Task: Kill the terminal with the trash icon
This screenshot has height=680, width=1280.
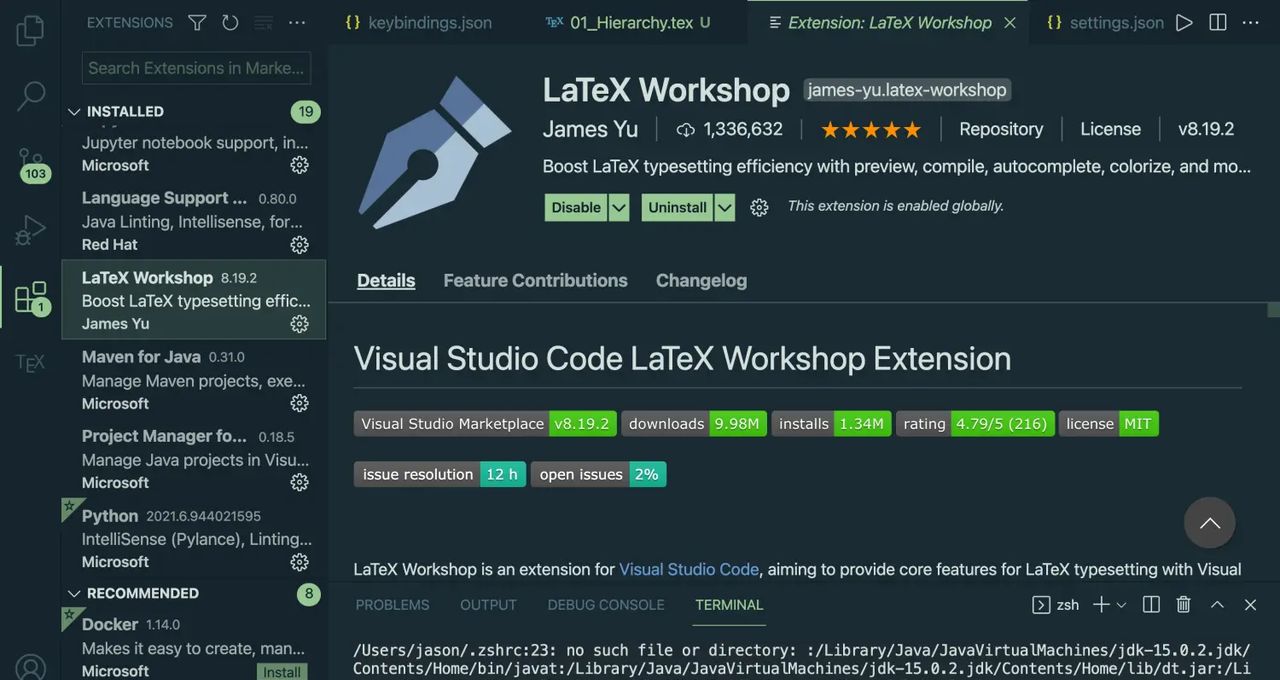Action: click(1184, 604)
